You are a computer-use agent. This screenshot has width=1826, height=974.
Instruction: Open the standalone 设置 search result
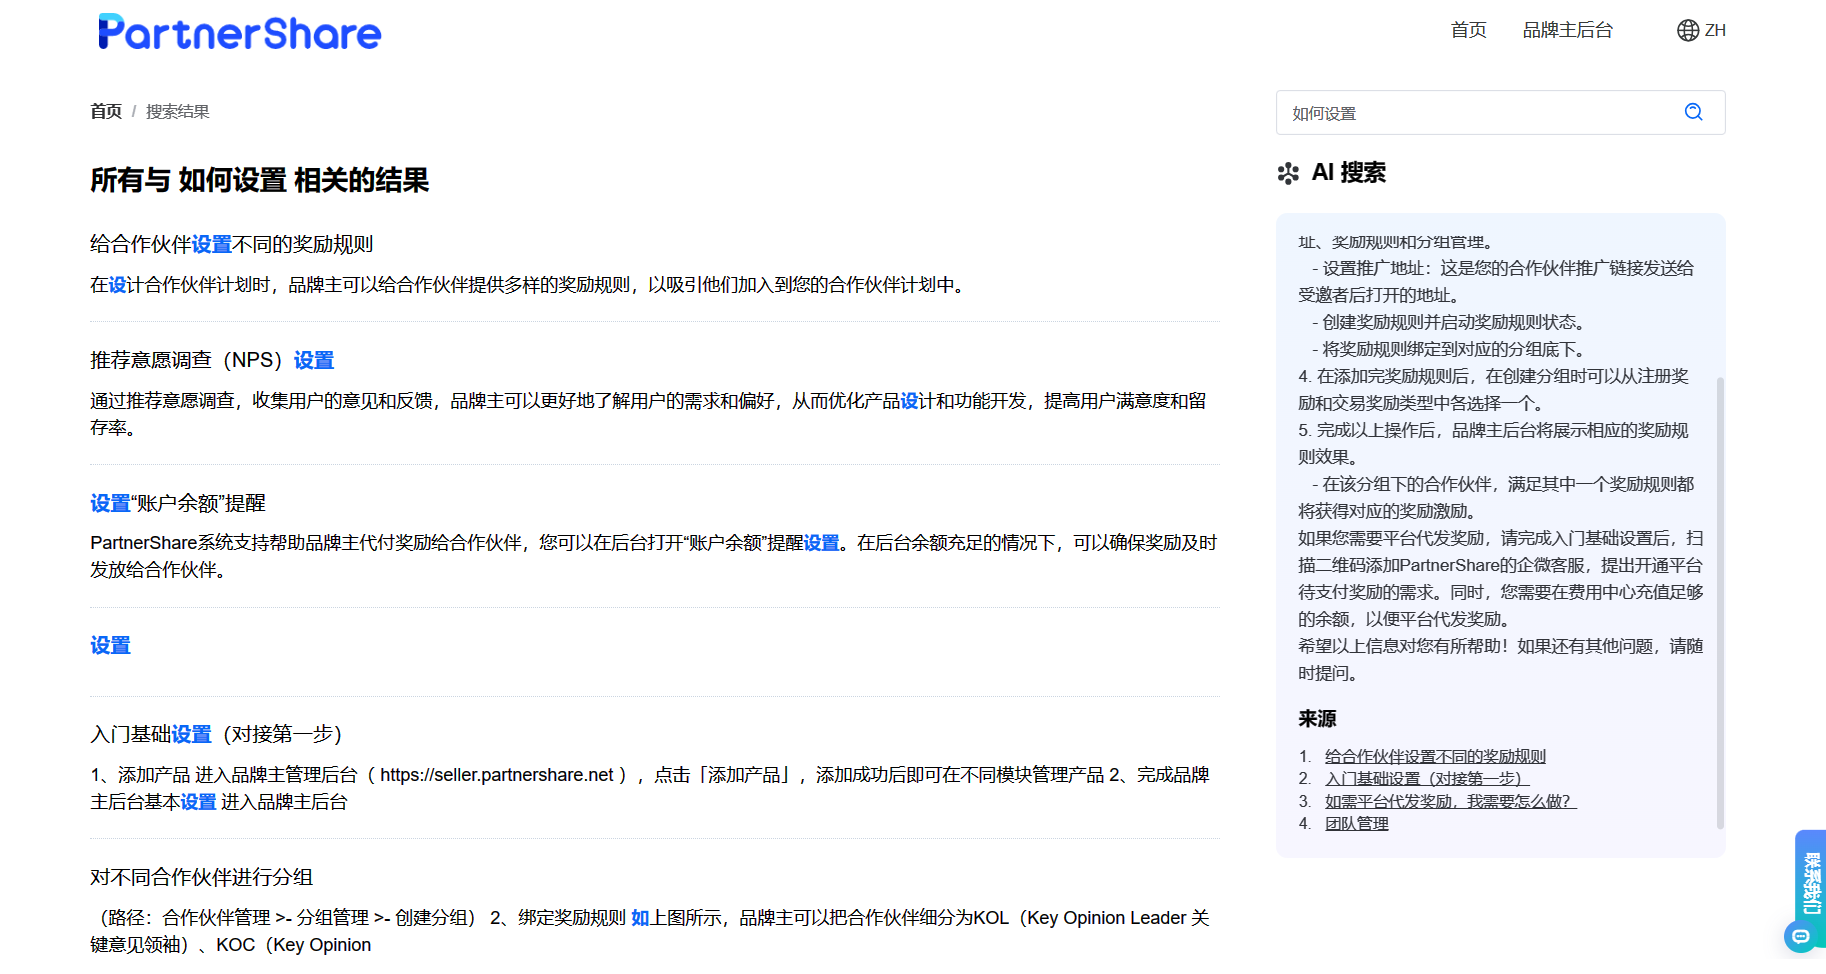click(x=110, y=645)
